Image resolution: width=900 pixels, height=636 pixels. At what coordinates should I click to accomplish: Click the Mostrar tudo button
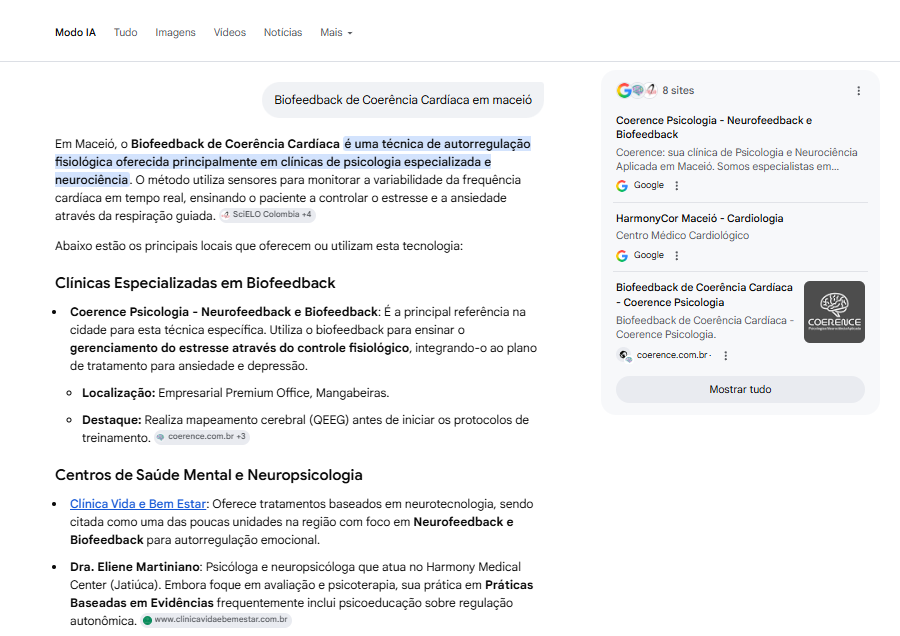(740, 389)
